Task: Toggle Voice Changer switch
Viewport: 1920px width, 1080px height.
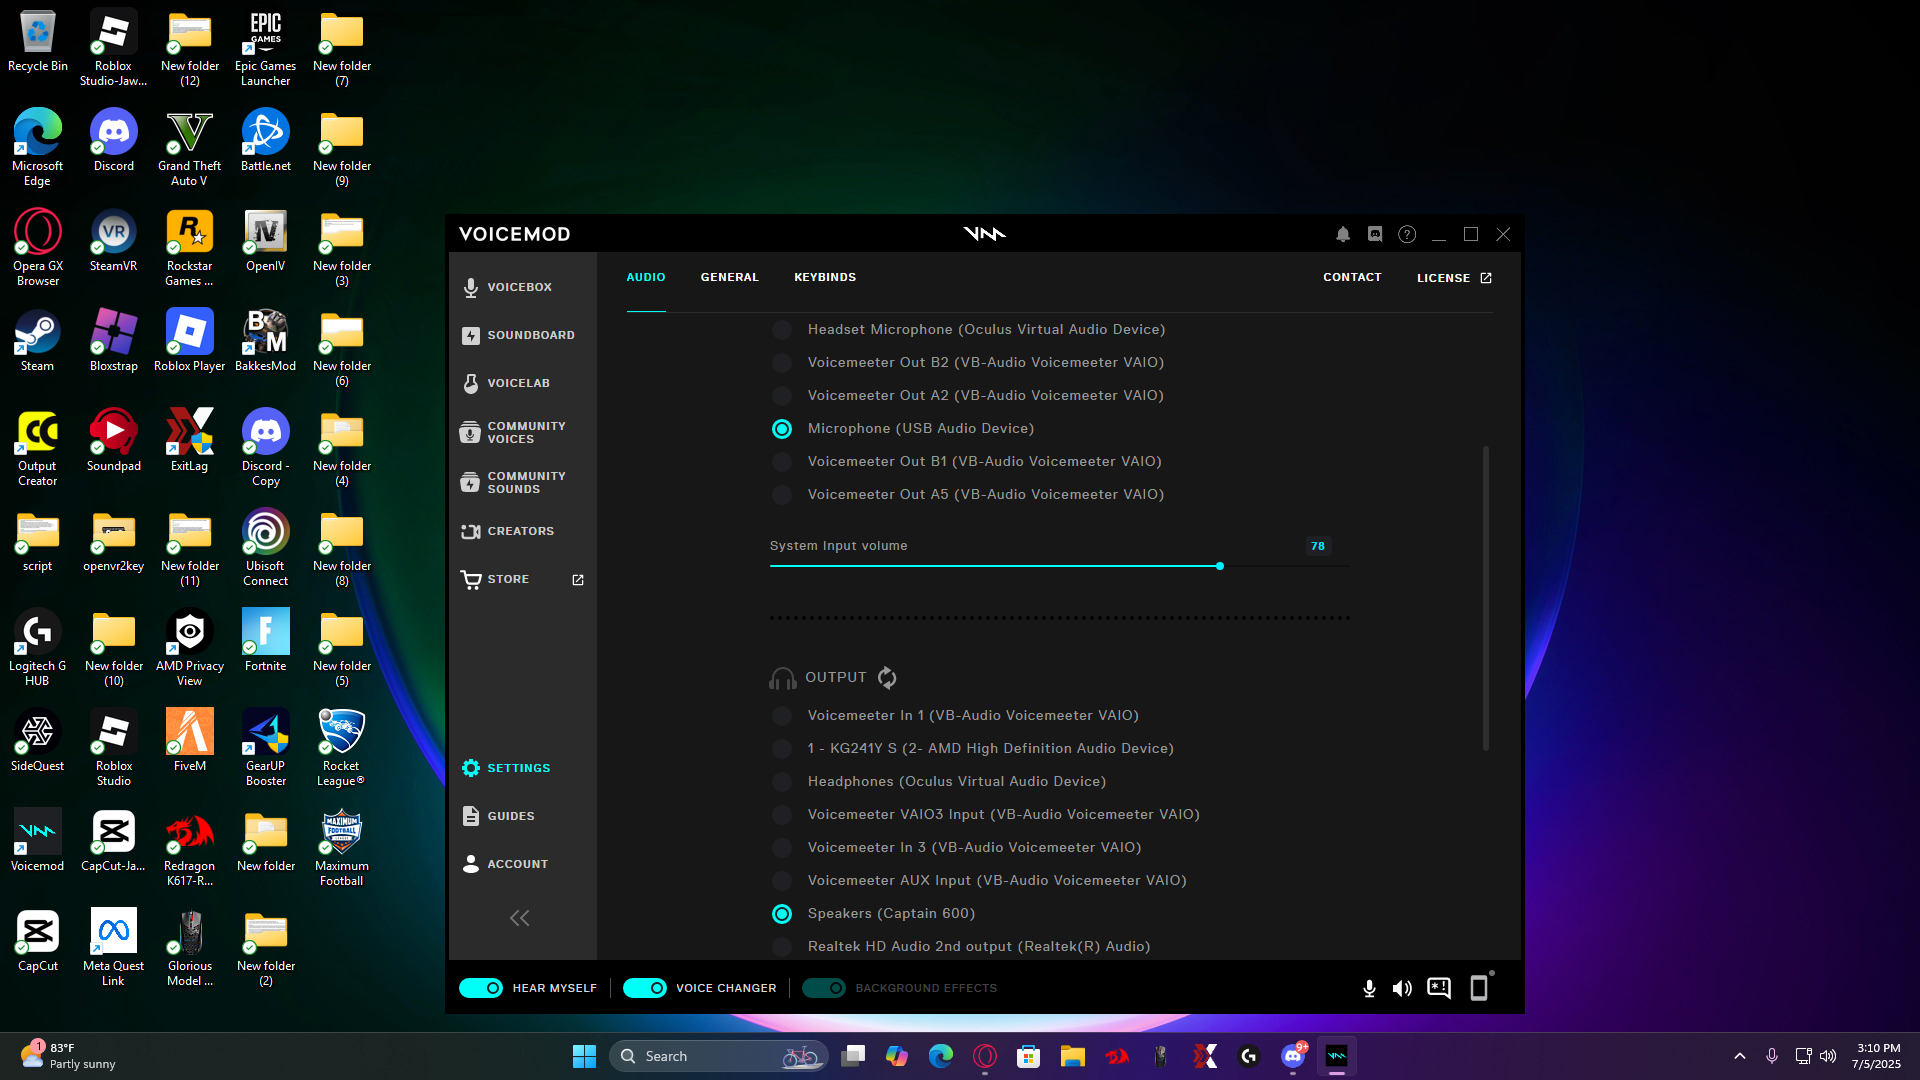Action: (x=645, y=988)
